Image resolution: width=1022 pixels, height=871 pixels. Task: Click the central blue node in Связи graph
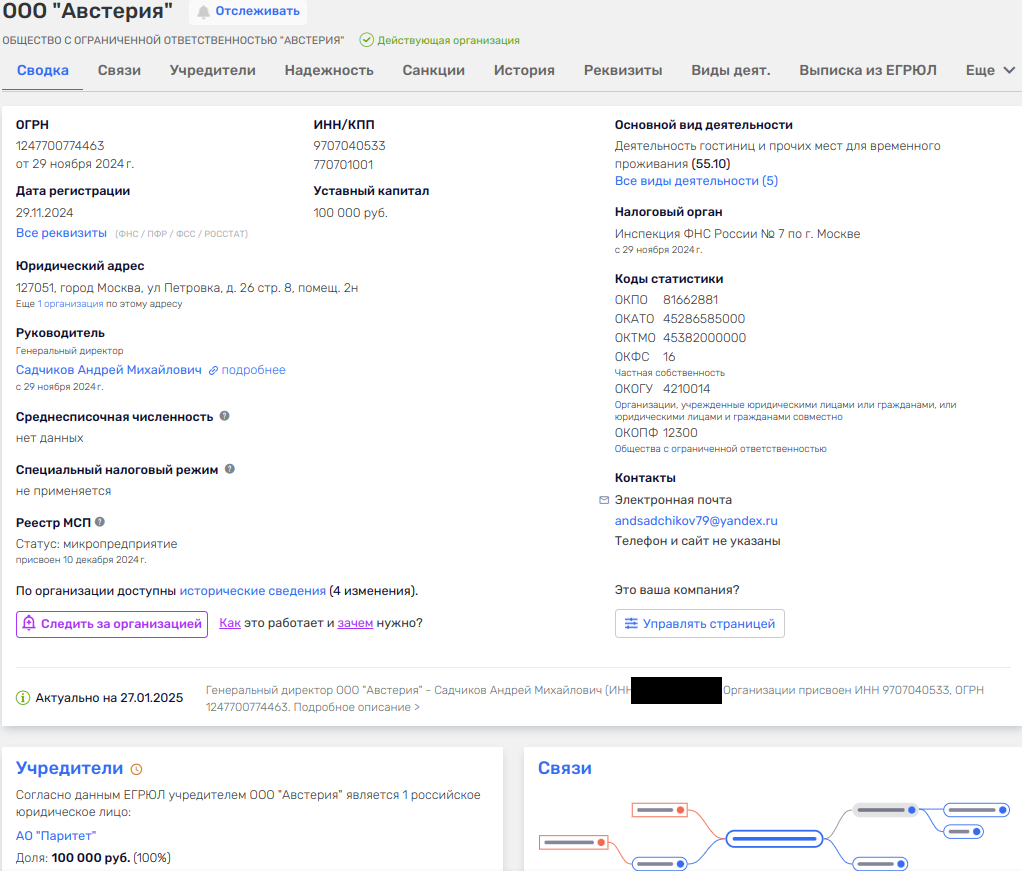pyautogui.click(x=774, y=838)
